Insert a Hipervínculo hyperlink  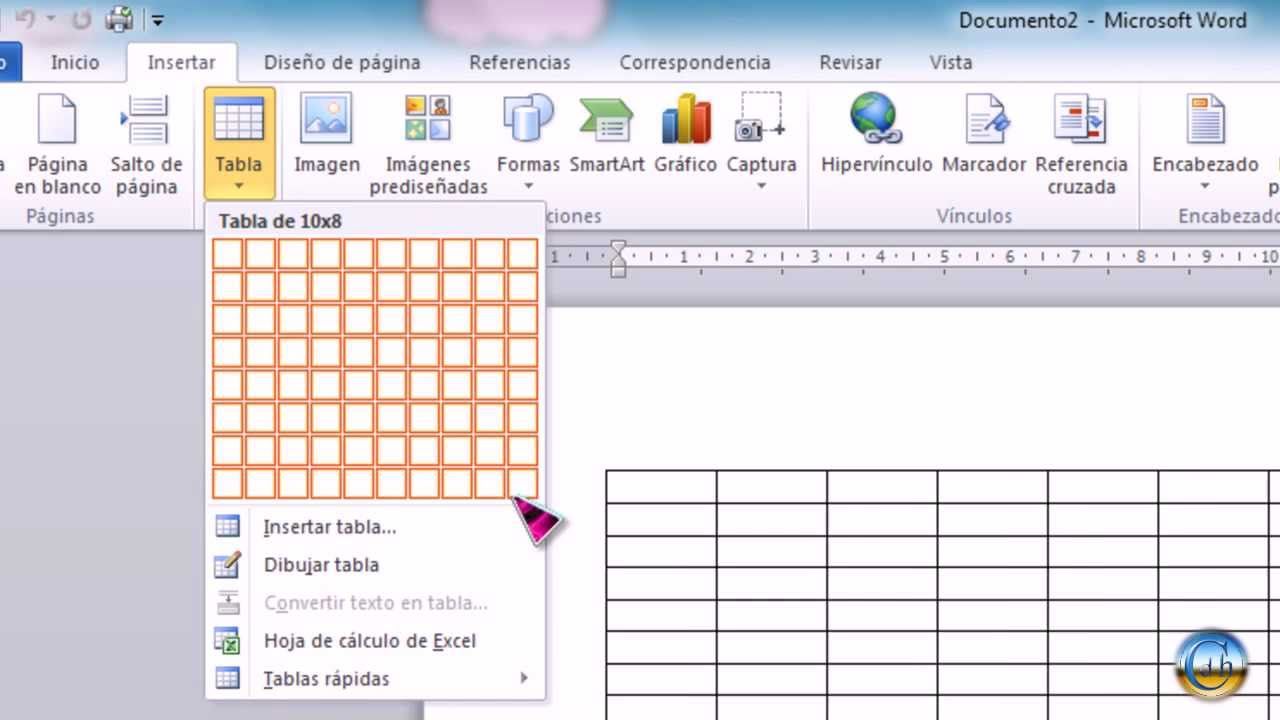pyautogui.click(x=877, y=133)
